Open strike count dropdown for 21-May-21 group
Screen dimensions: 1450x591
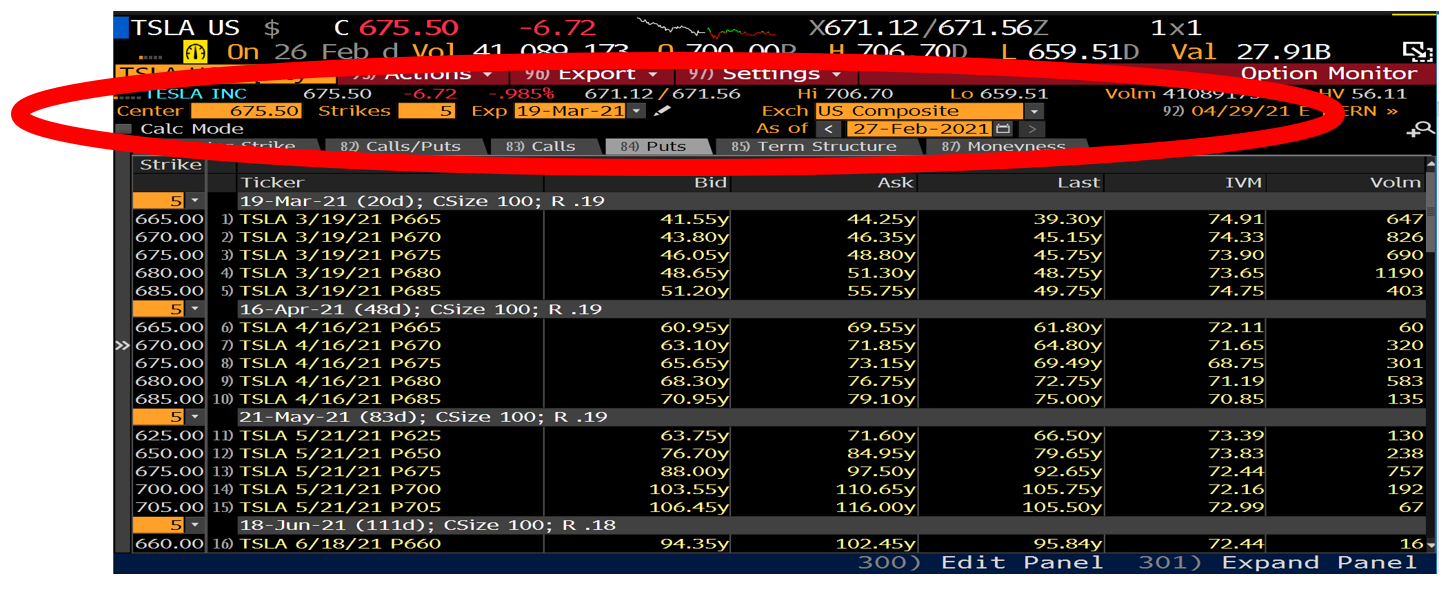(195, 417)
